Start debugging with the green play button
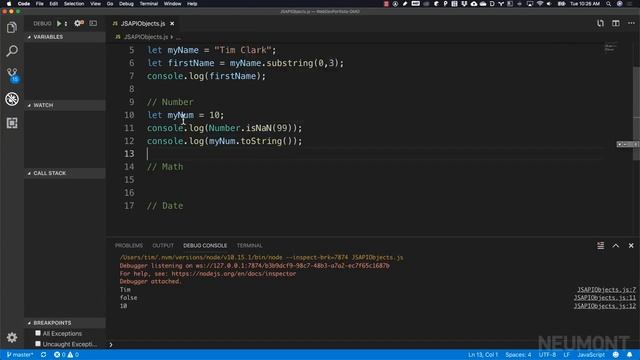Image resolution: width=640 pixels, height=360 pixels. [x=59, y=24]
